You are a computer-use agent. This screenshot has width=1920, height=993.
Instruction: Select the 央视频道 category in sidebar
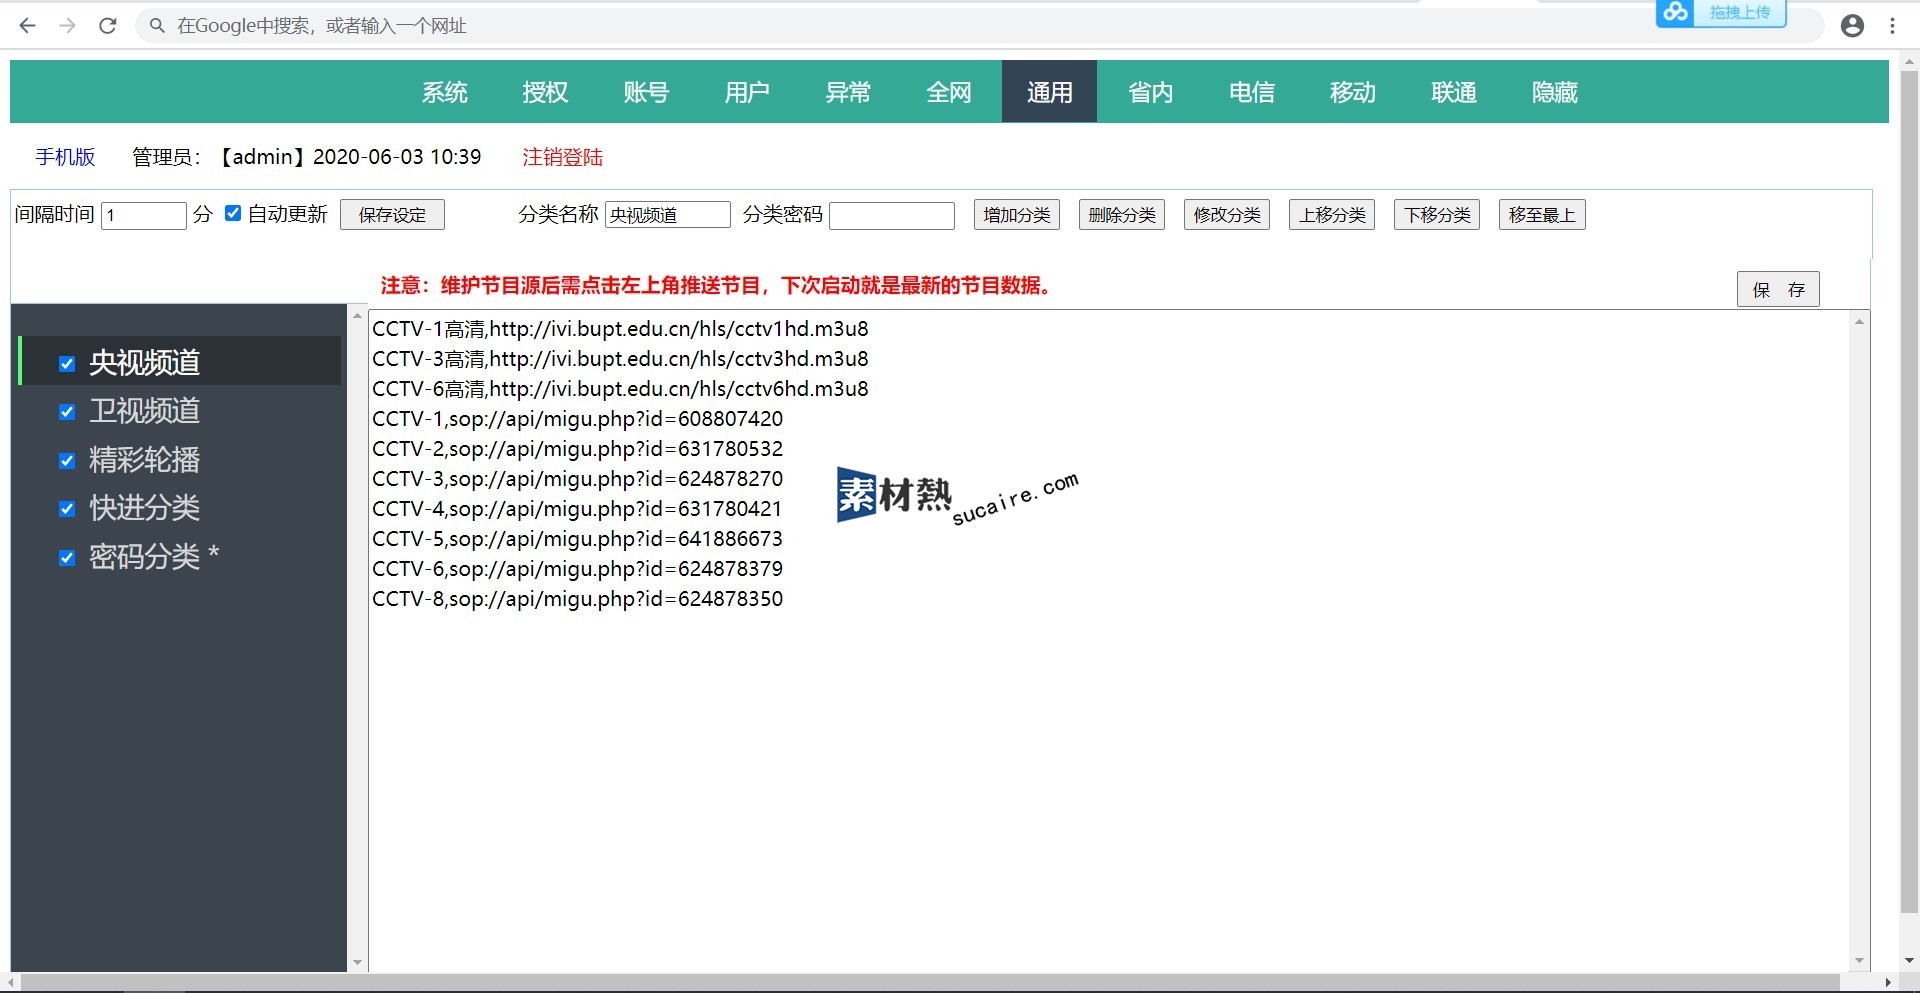point(144,362)
